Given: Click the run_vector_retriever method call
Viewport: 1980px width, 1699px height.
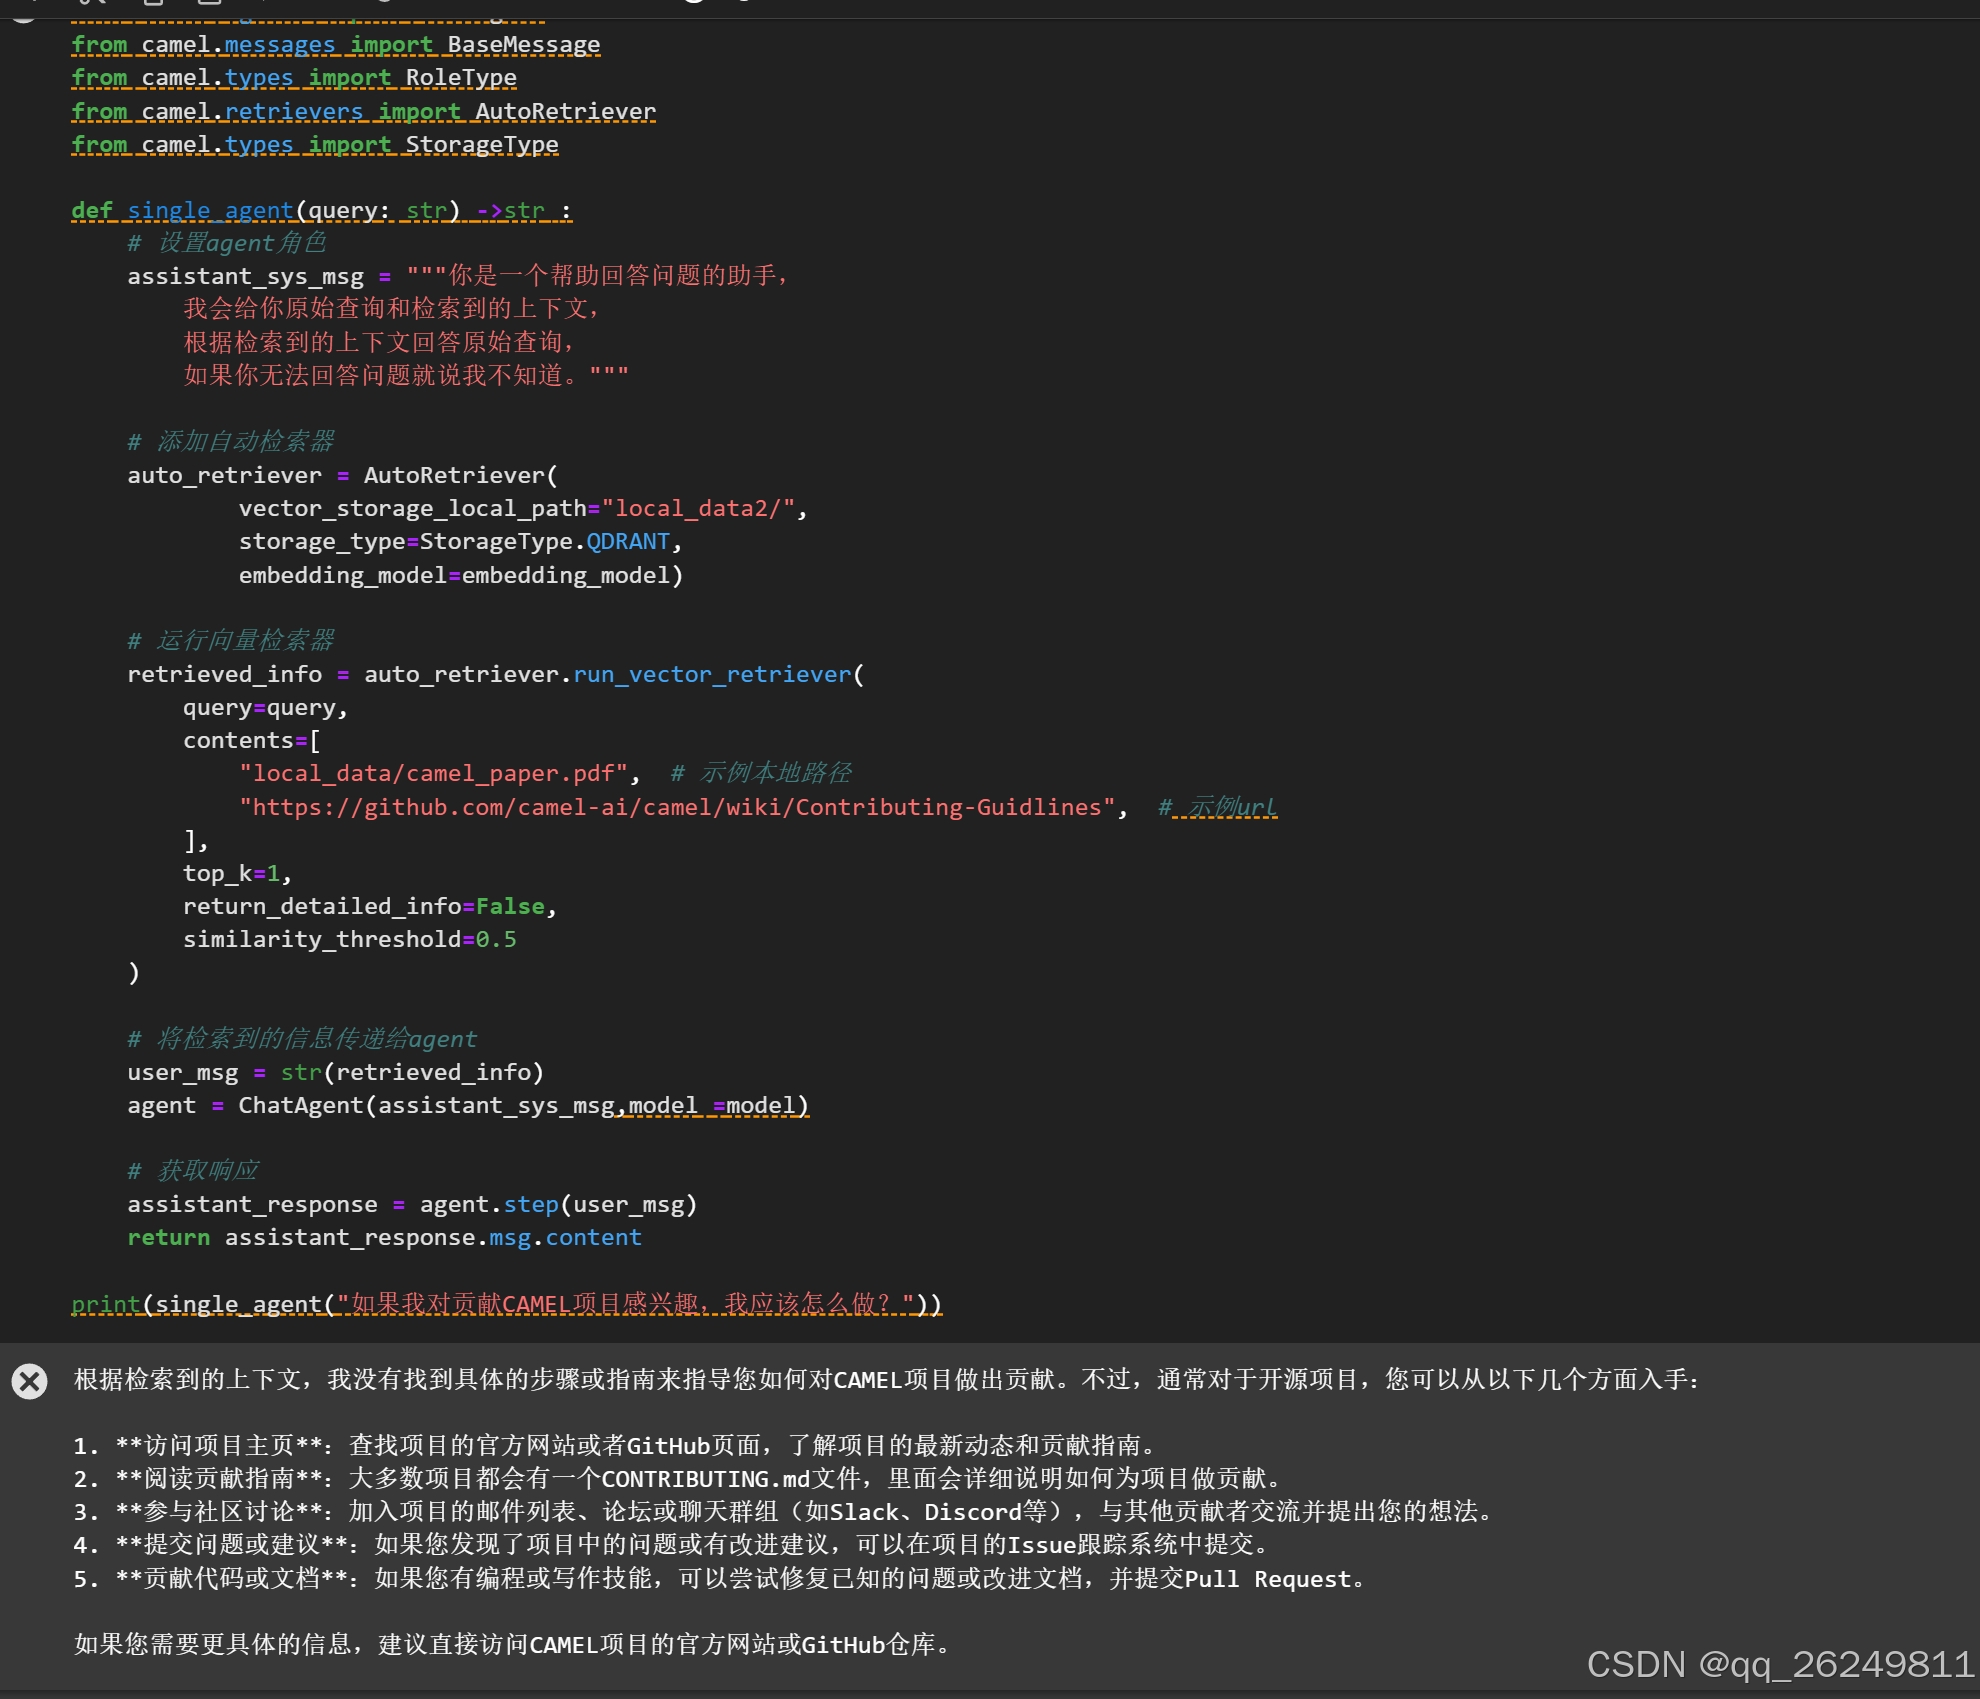Looking at the screenshot, I should coord(711,674).
